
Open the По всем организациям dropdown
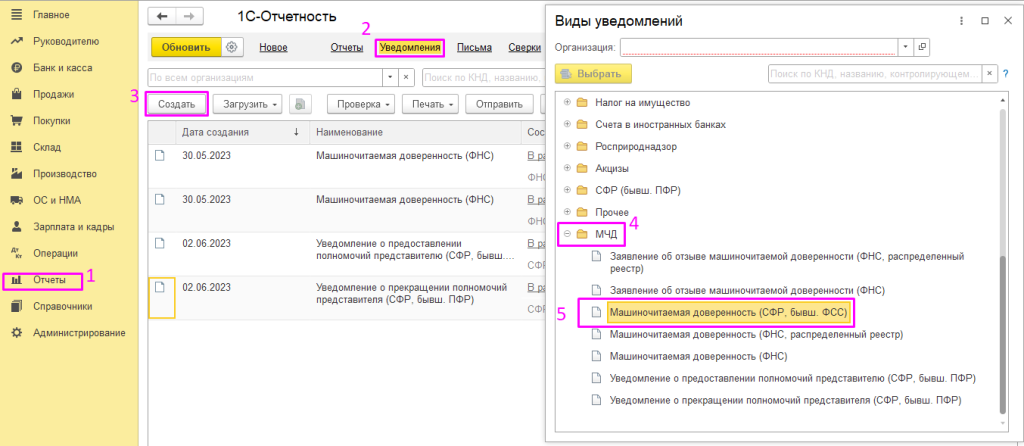[391, 77]
